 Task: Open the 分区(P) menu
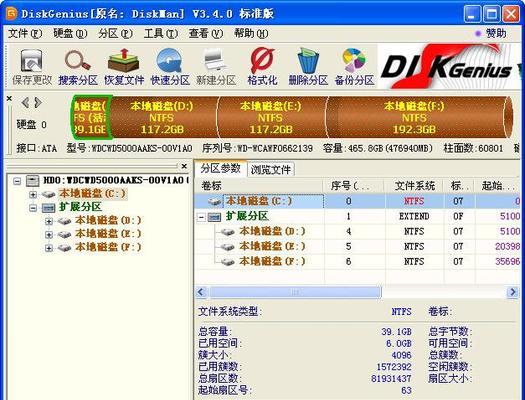tap(115, 33)
